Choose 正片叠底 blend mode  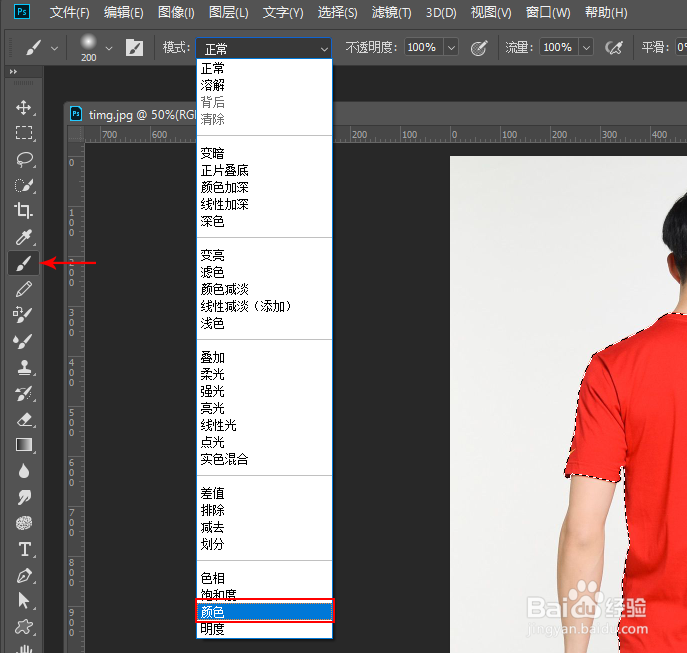tap(264, 170)
